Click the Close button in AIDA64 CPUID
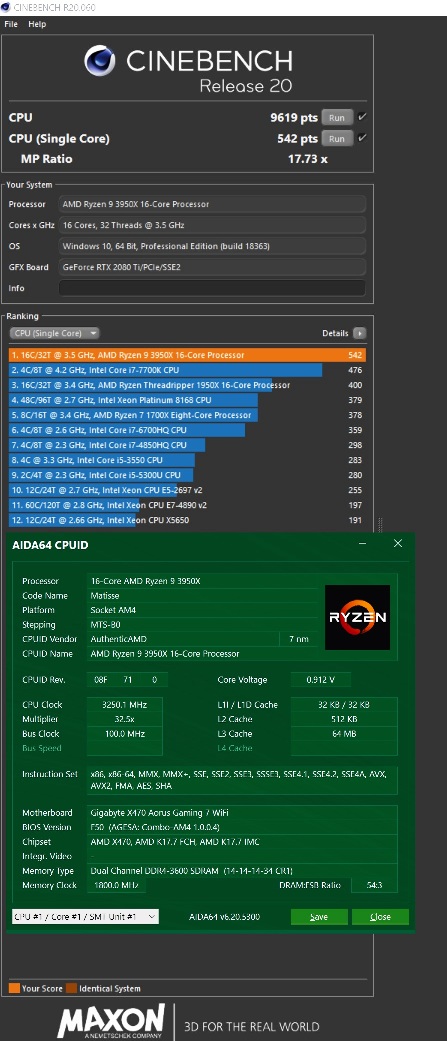This screenshot has height=1041, width=447. tap(381, 917)
